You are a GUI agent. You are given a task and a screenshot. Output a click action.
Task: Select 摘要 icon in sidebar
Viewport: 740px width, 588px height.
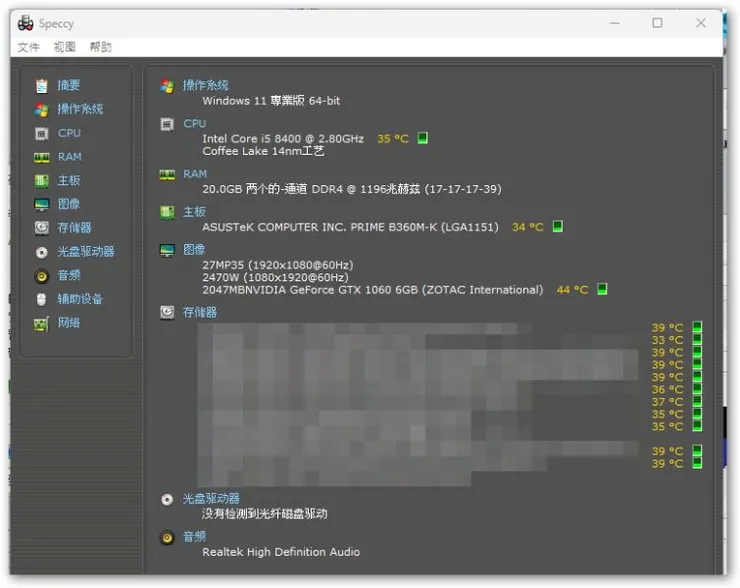[42, 86]
